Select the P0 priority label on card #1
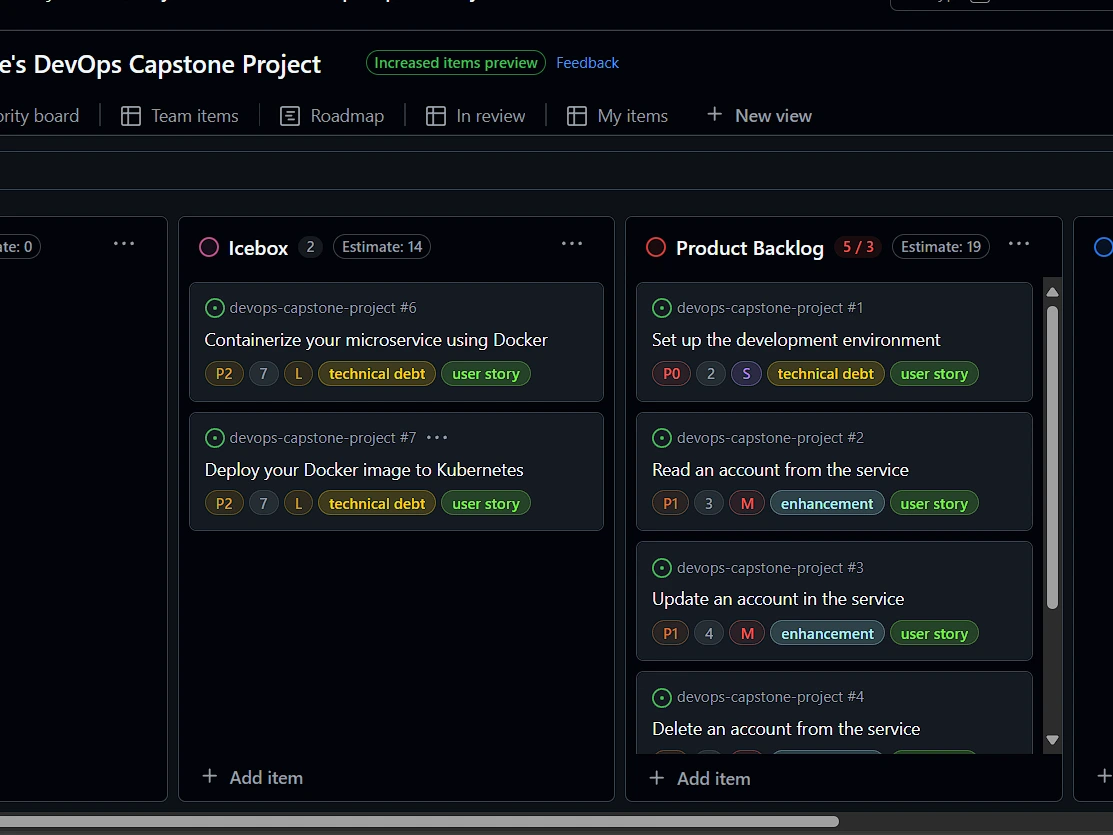 point(670,373)
